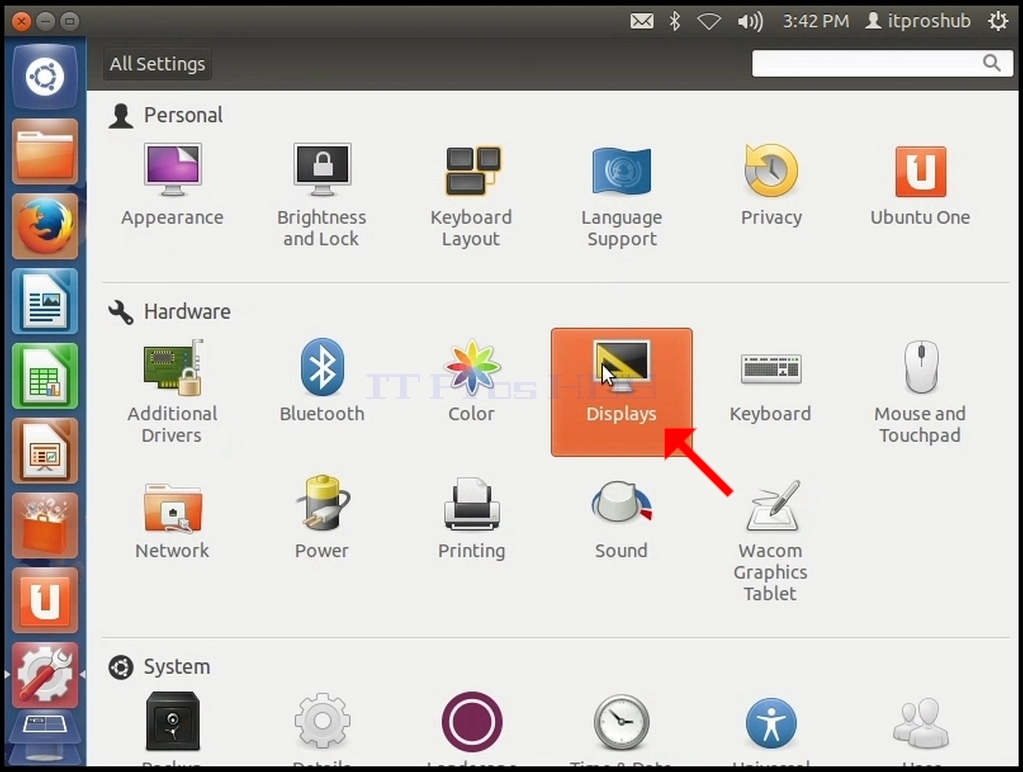1023x772 pixels.
Task: Click the settings search field
Action: (x=882, y=63)
